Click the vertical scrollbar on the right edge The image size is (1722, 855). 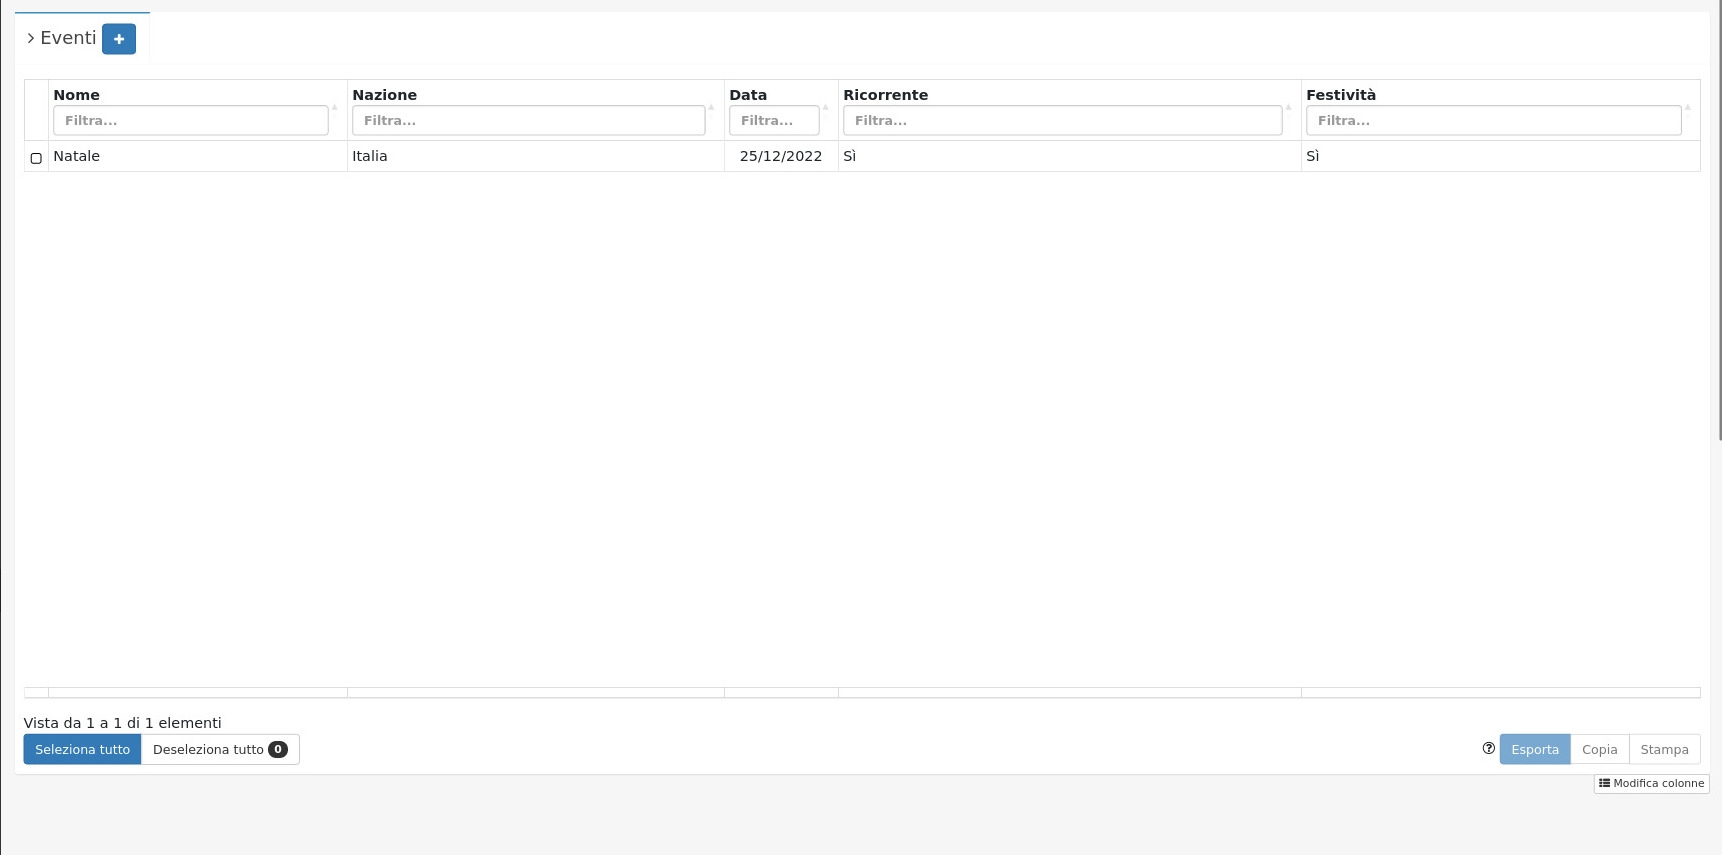1718,220
